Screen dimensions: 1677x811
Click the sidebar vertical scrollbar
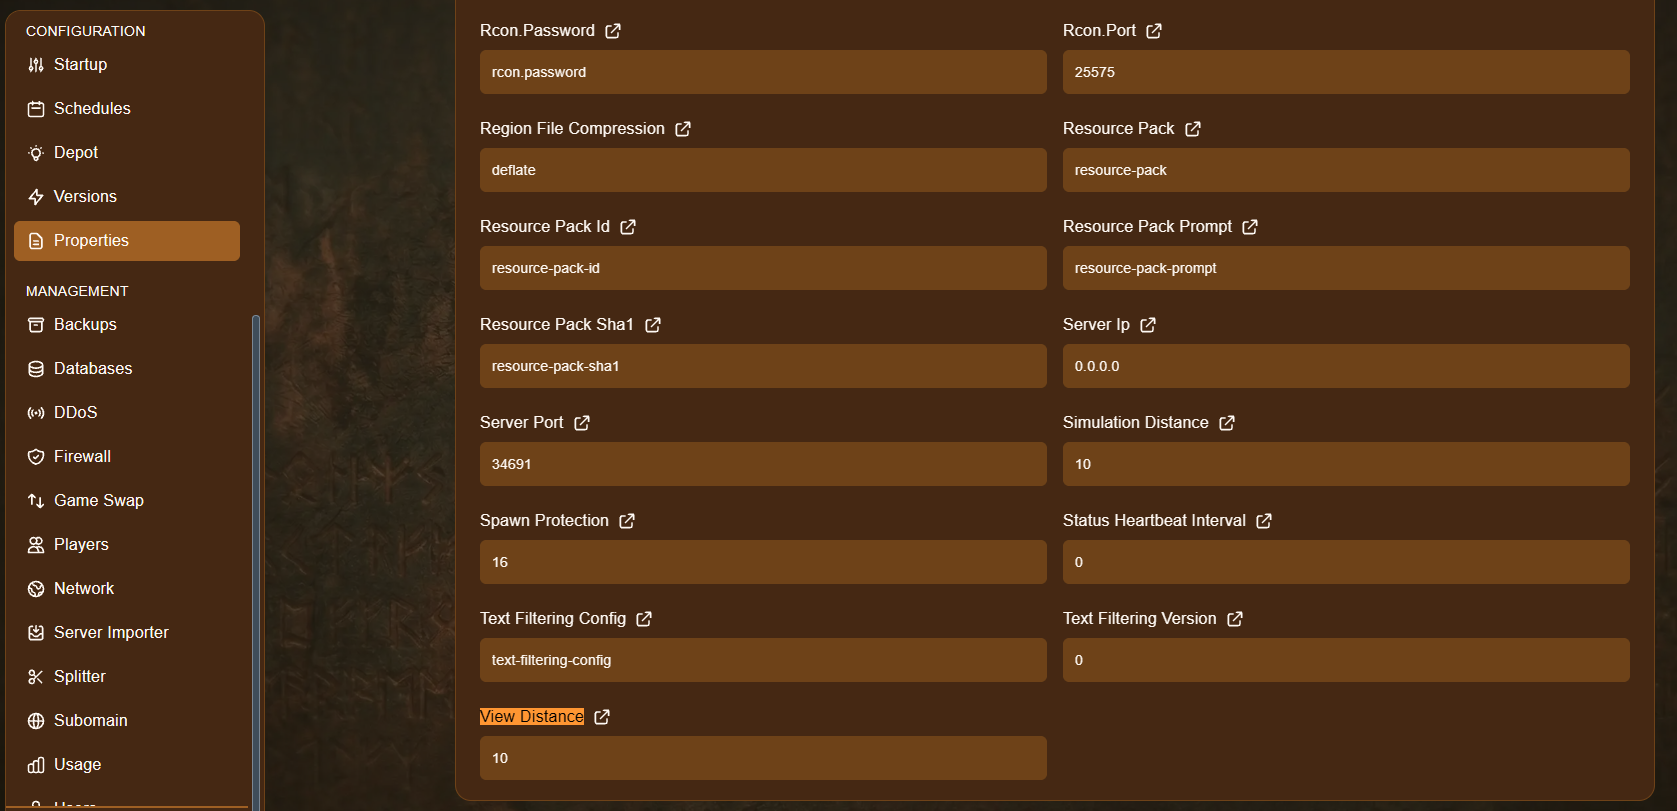click(256, 562)
